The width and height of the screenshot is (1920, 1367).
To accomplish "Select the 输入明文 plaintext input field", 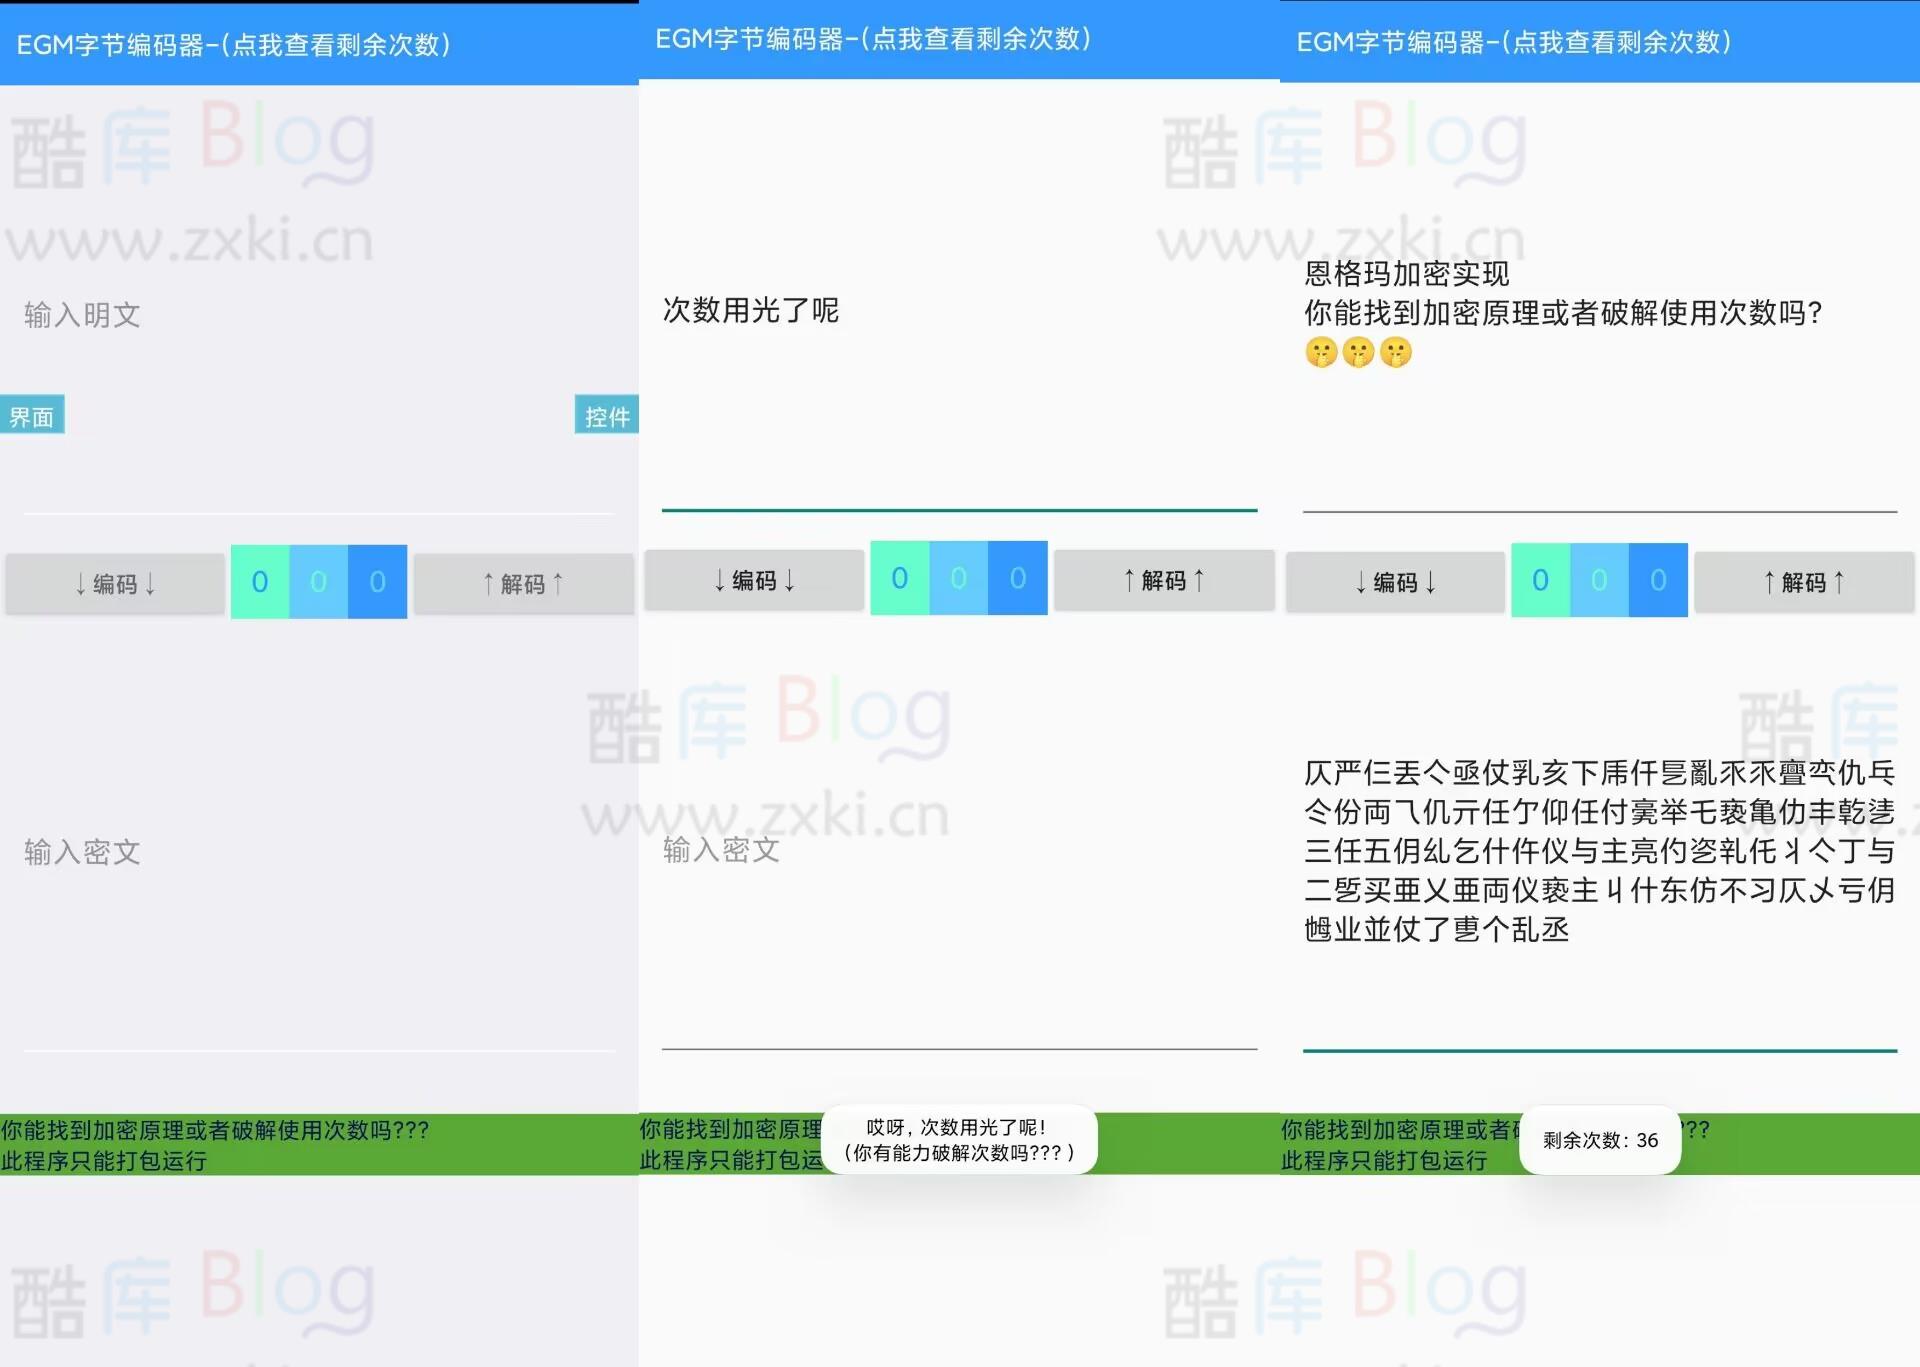I will pos(300,315).
